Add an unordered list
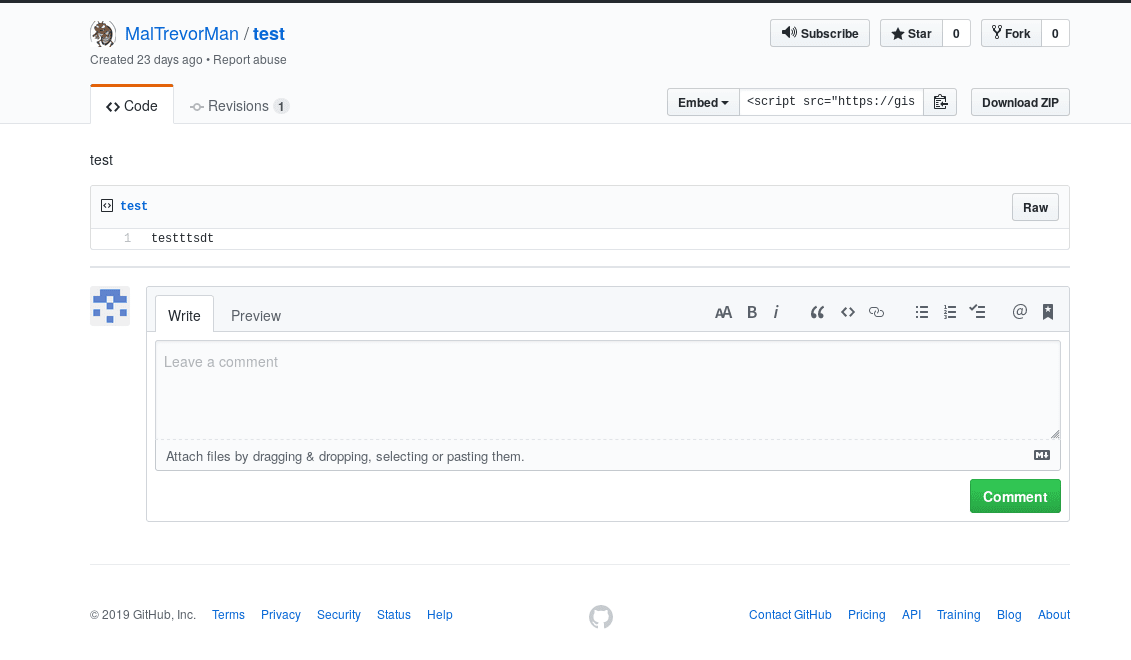 tap(921, 312)
